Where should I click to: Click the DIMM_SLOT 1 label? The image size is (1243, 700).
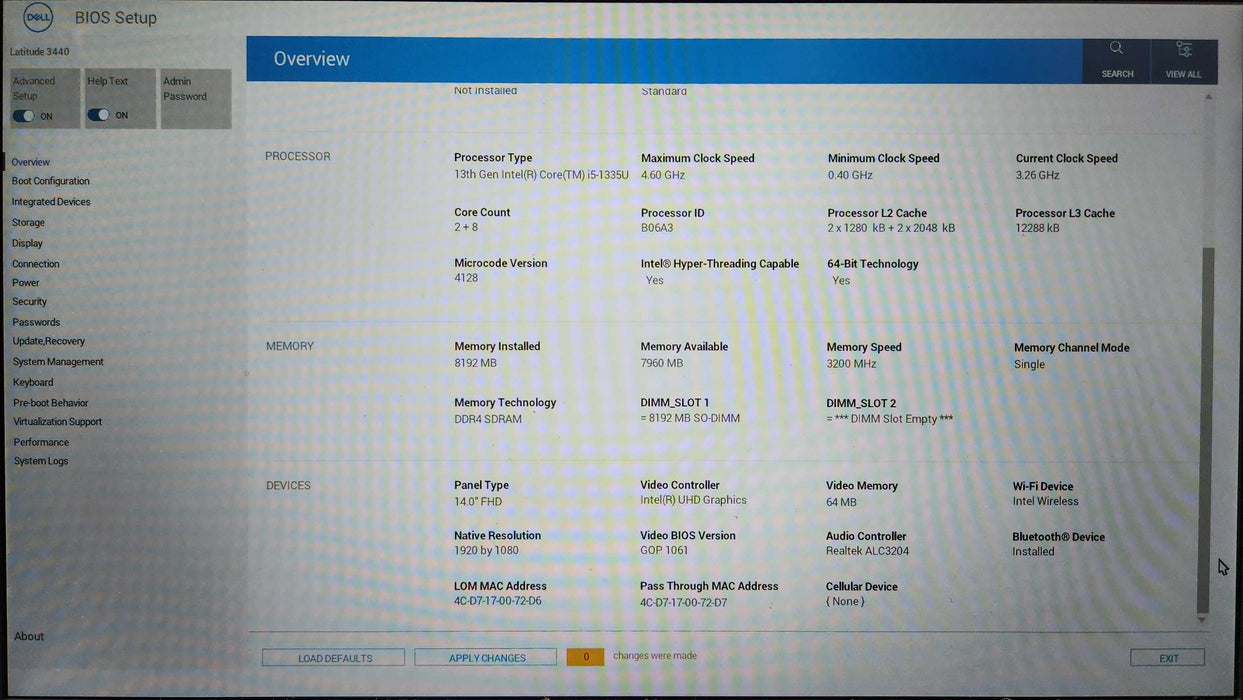[675, 403]
